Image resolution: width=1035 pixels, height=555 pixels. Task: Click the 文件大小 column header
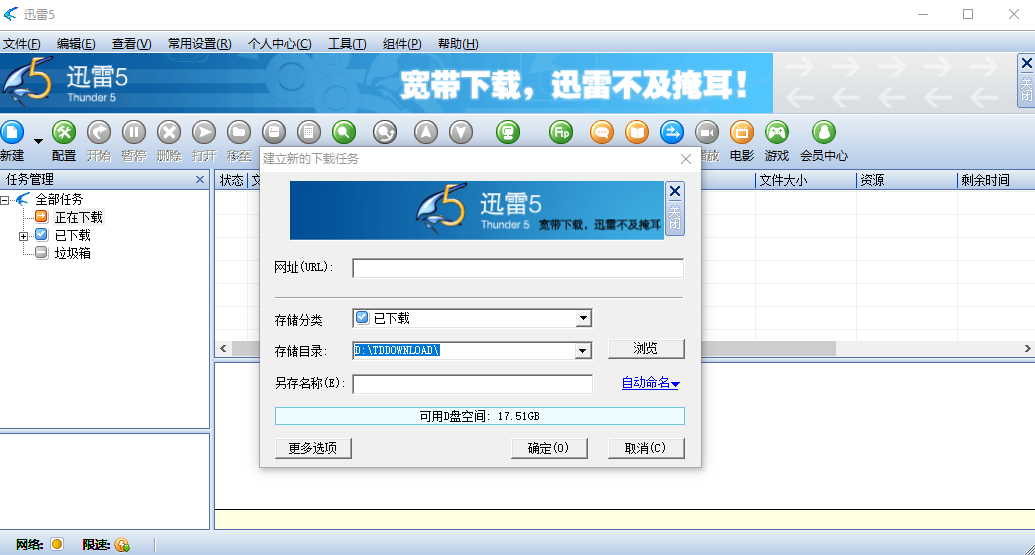pos(805,180)
